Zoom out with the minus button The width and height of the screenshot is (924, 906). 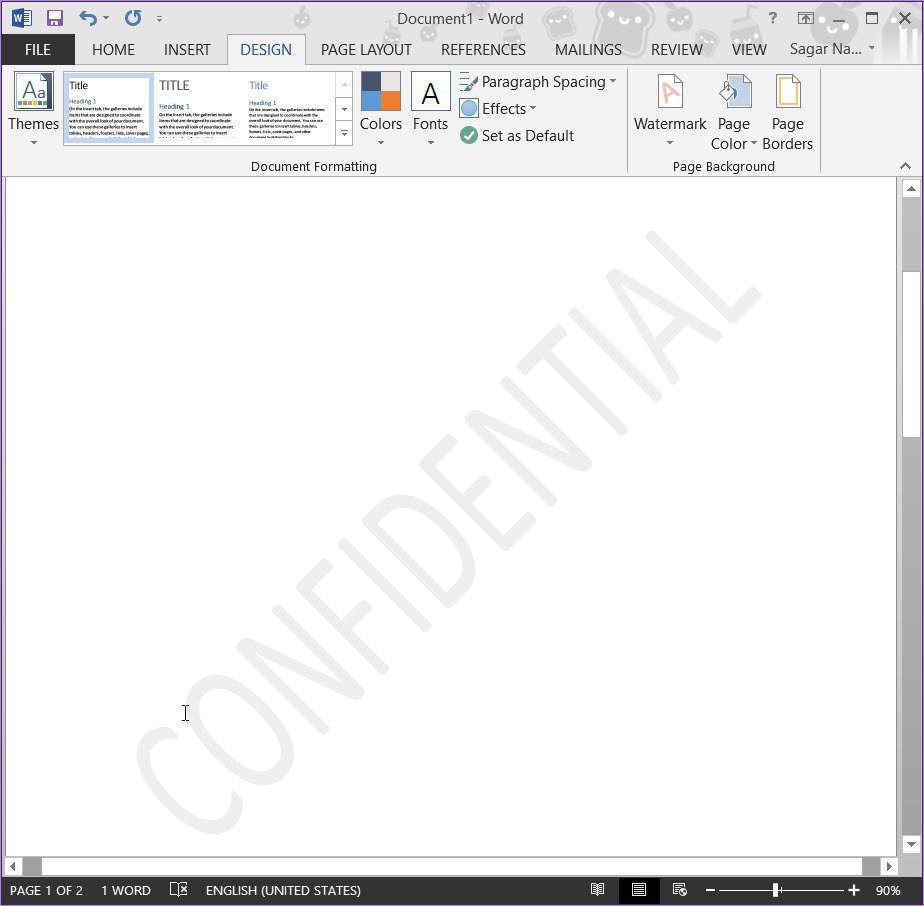[x=710, y=890]
